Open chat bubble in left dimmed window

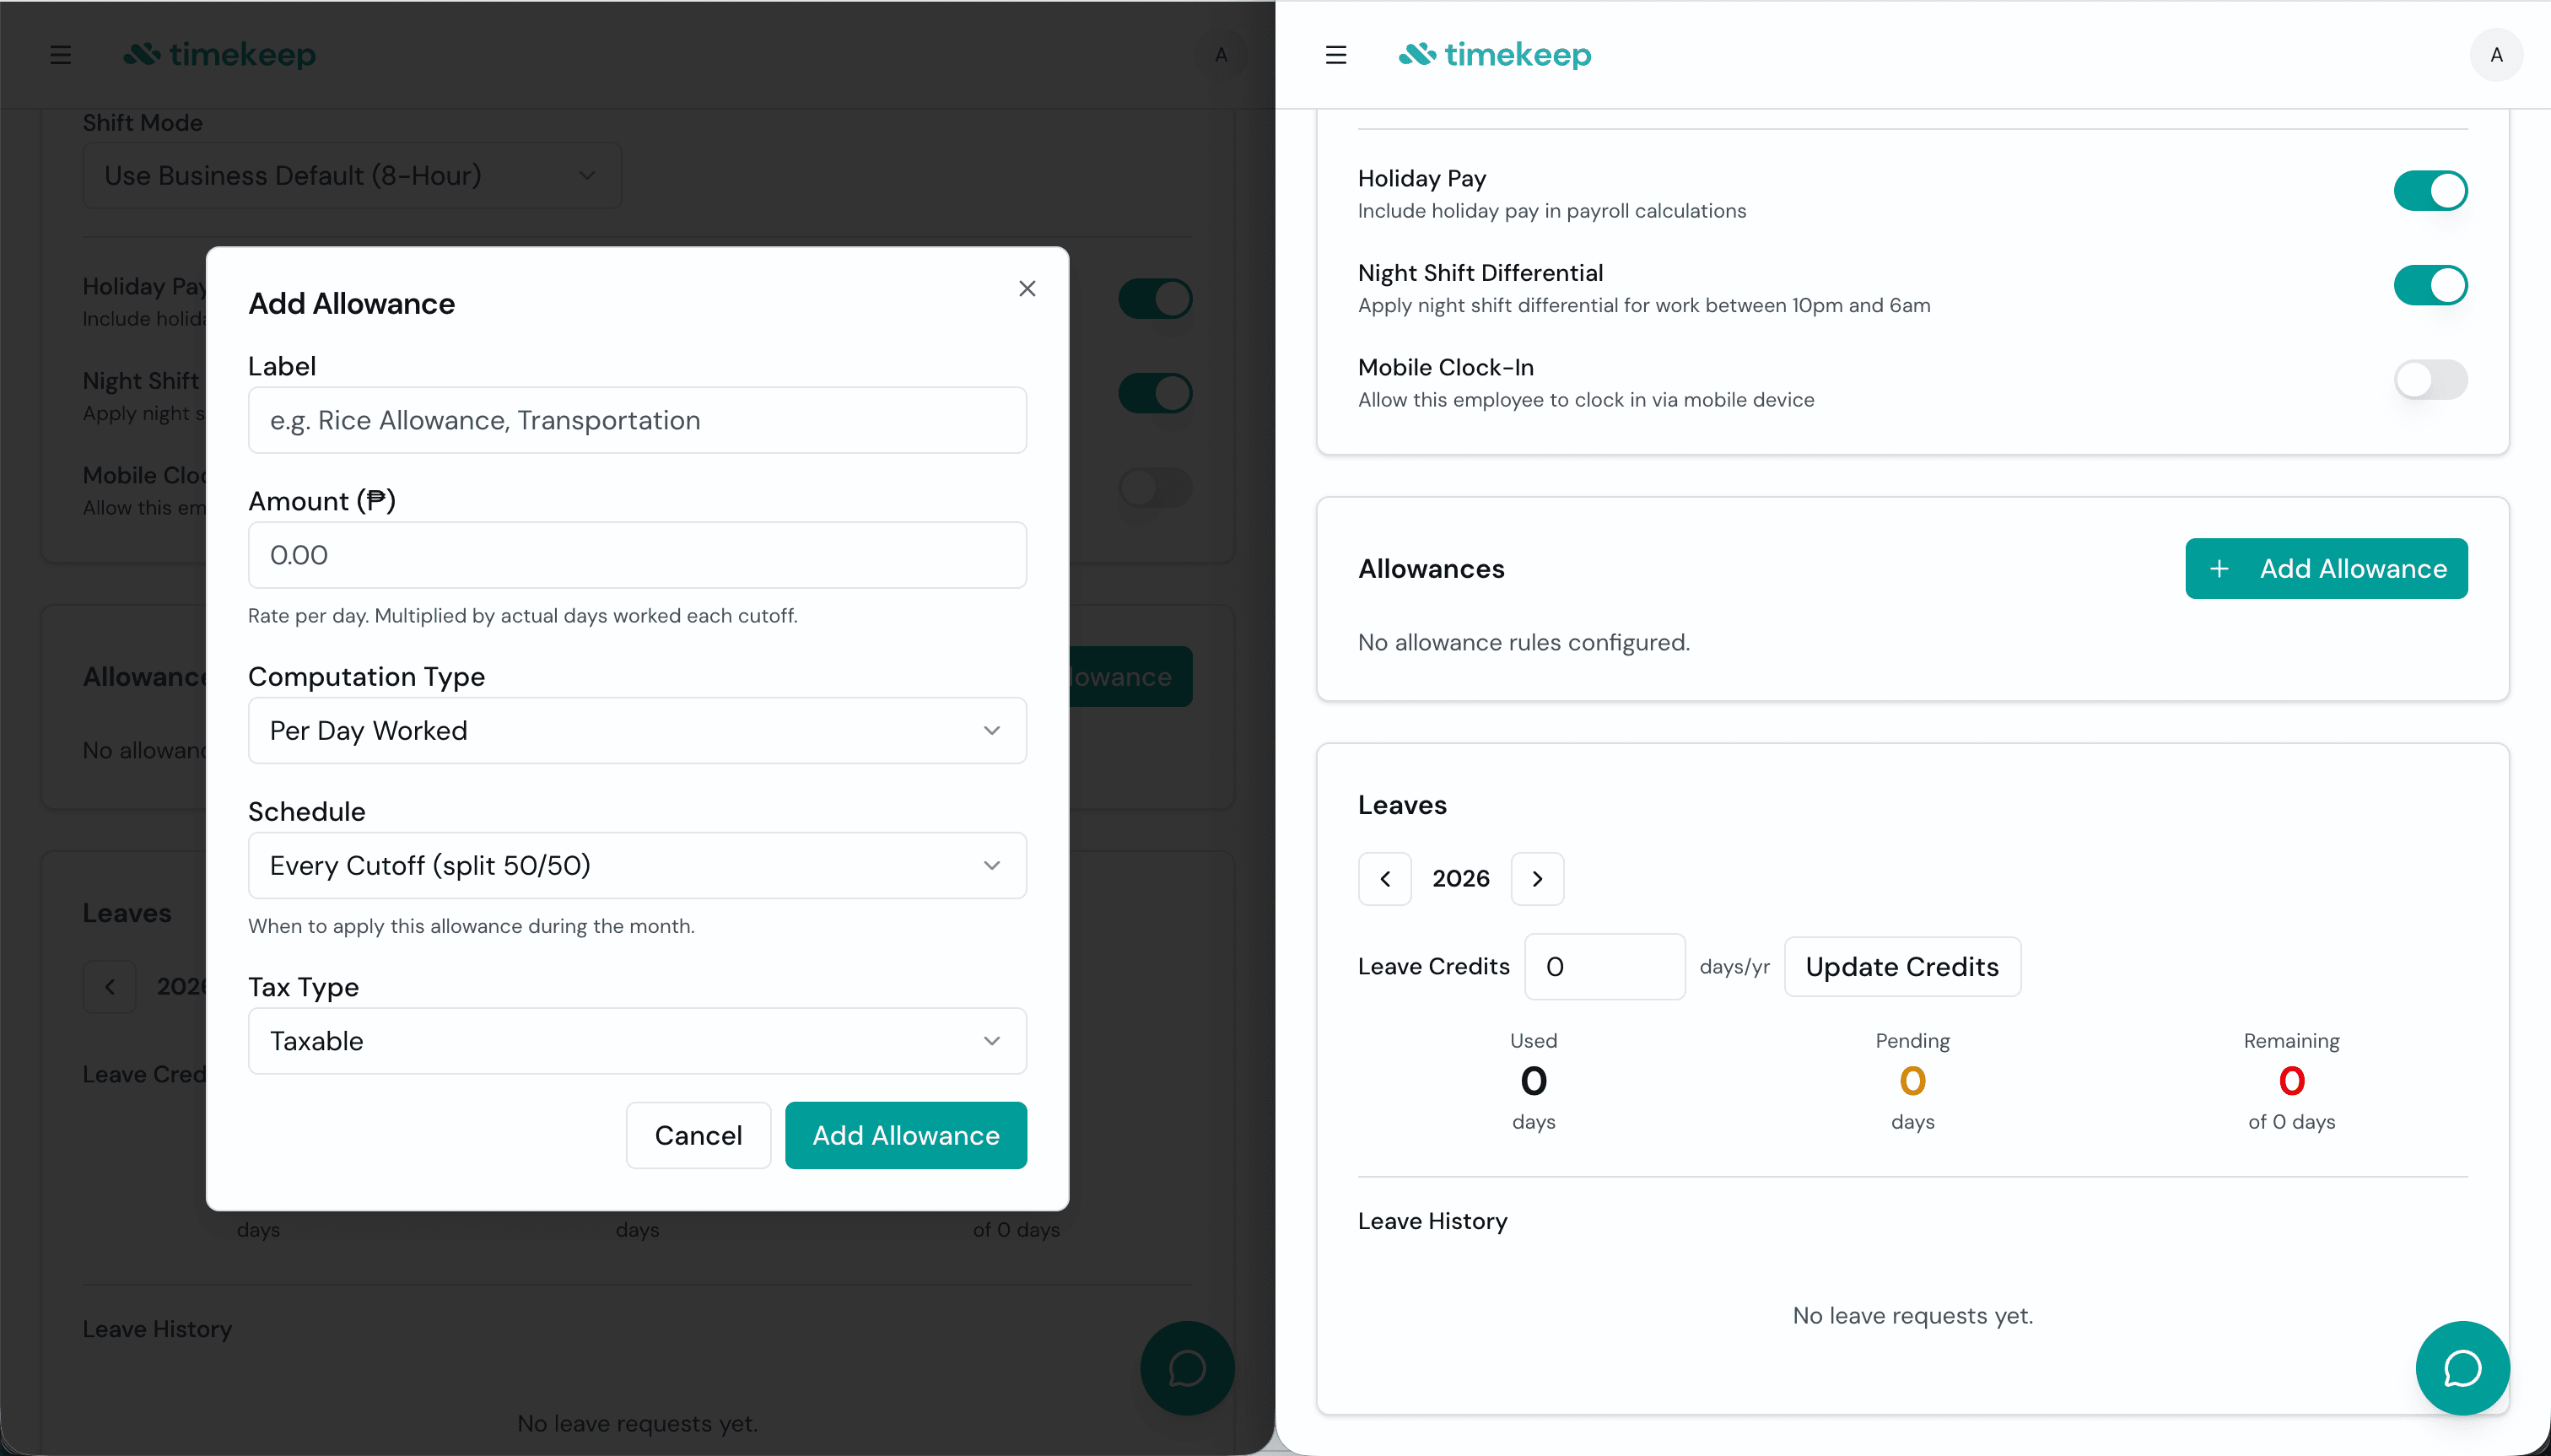pos(1187,1368)
